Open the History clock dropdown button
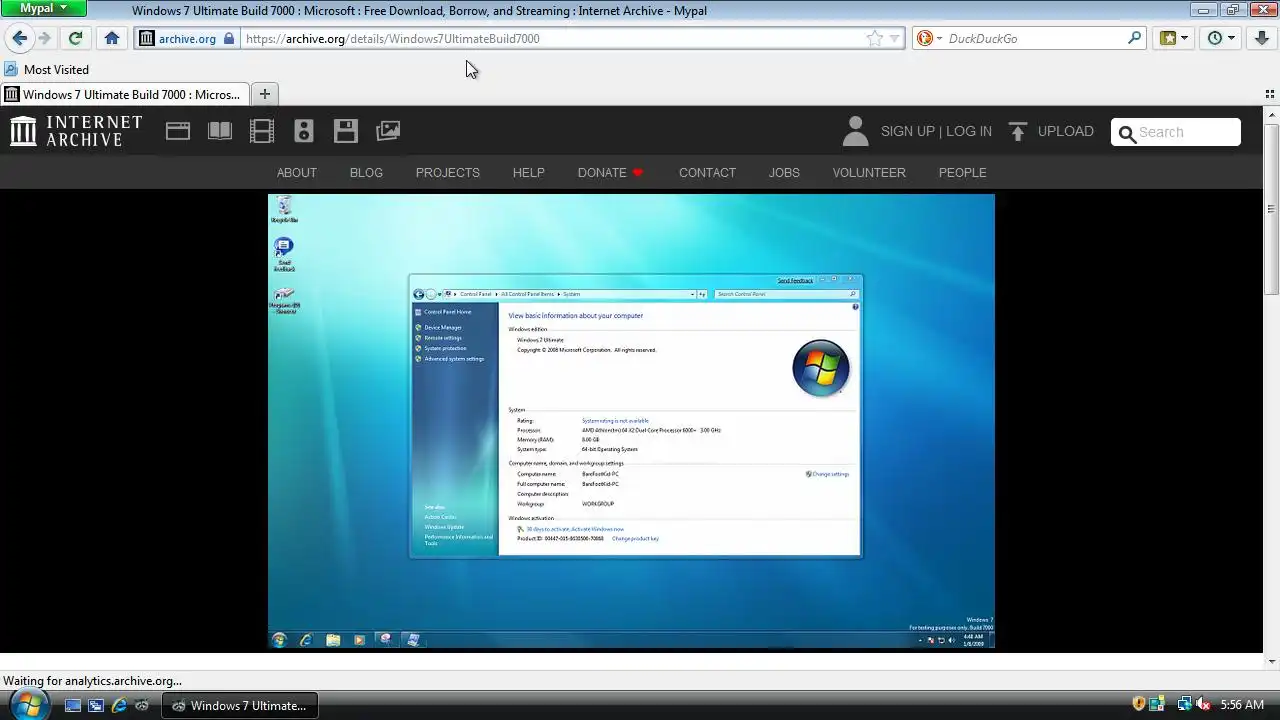Image resolution: width=1280 pixels, height=720 pixels. (x=1221, y=38)
